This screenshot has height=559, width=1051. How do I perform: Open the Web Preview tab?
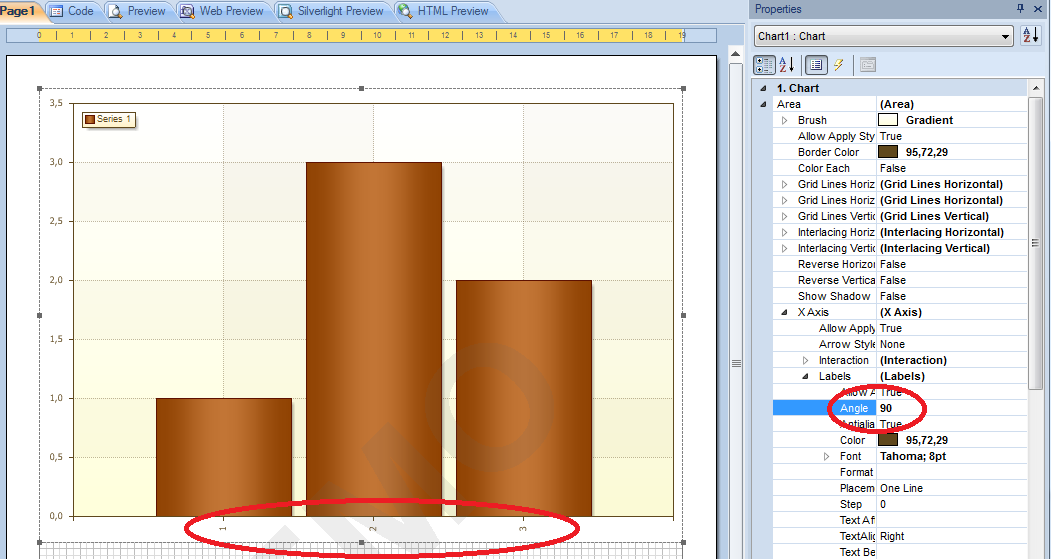tap(223, 11)
